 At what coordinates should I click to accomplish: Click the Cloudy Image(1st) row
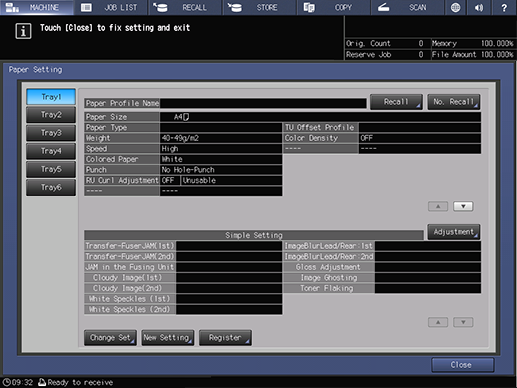coord(183,278)
